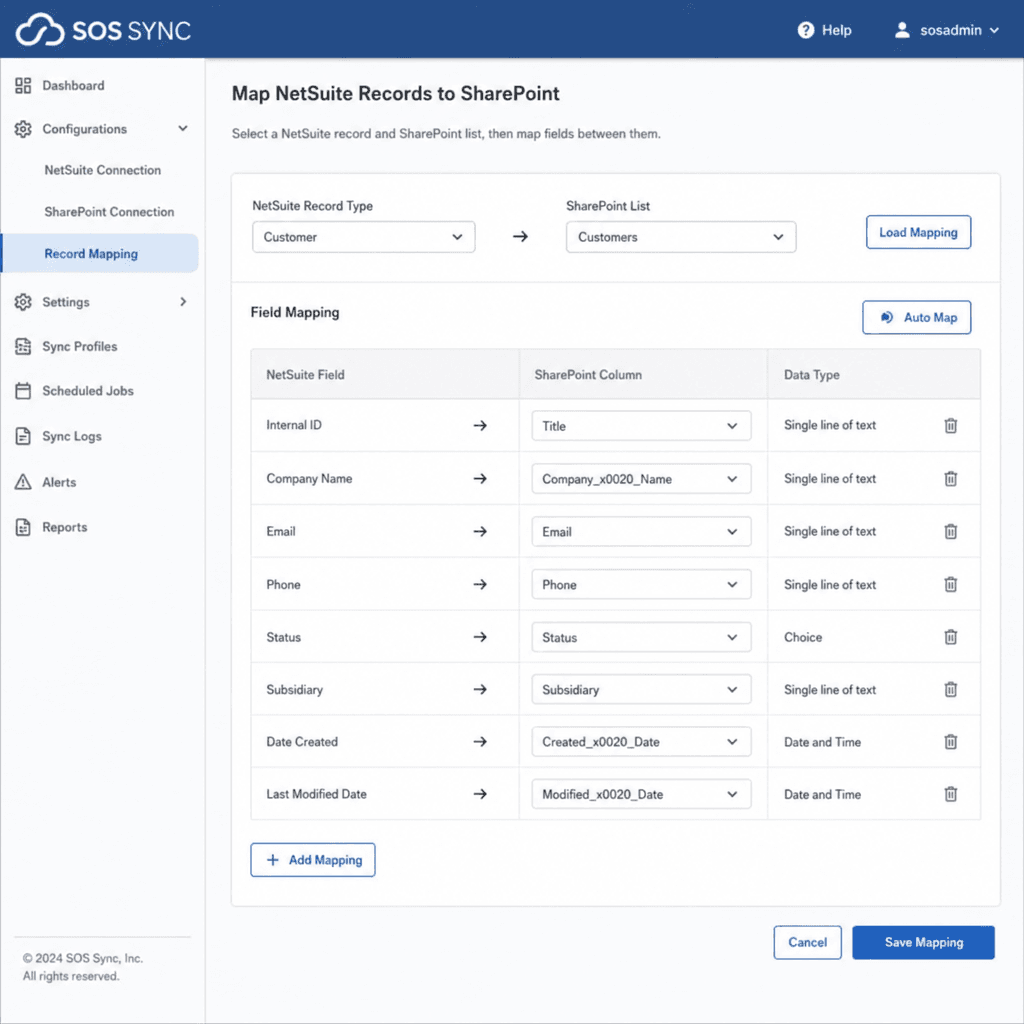Click the Last Modified Date field name
1024x1024 pixels.
tap(316, 794)
